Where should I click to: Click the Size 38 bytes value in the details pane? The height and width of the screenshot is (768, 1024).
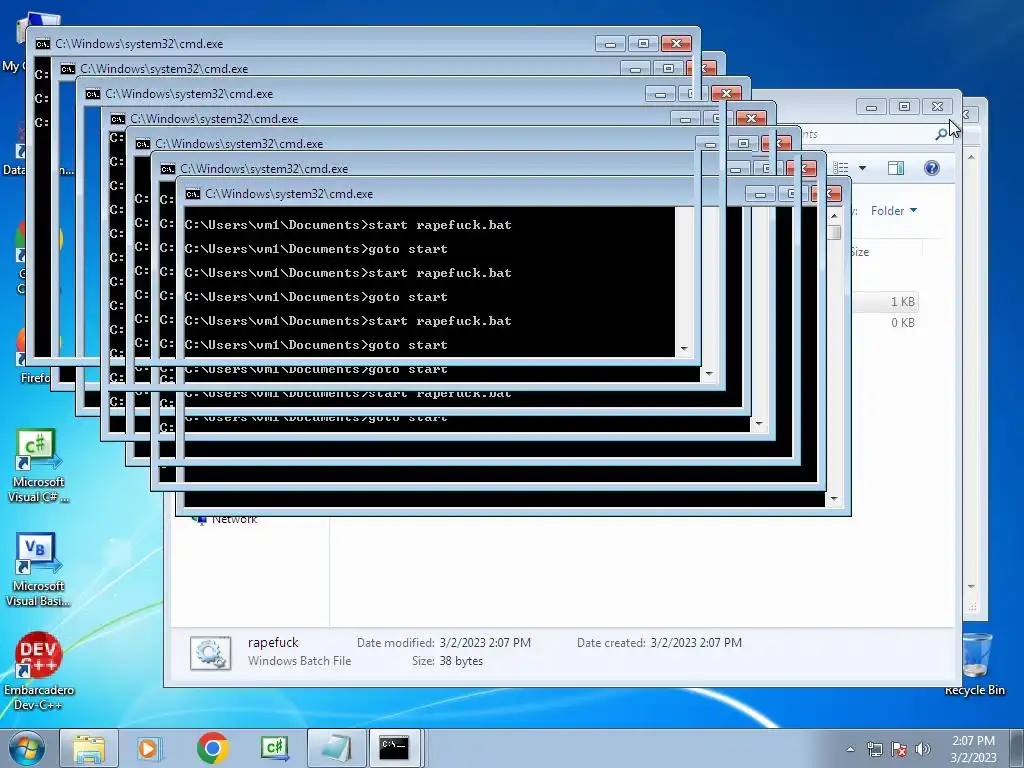coord(461,661)
